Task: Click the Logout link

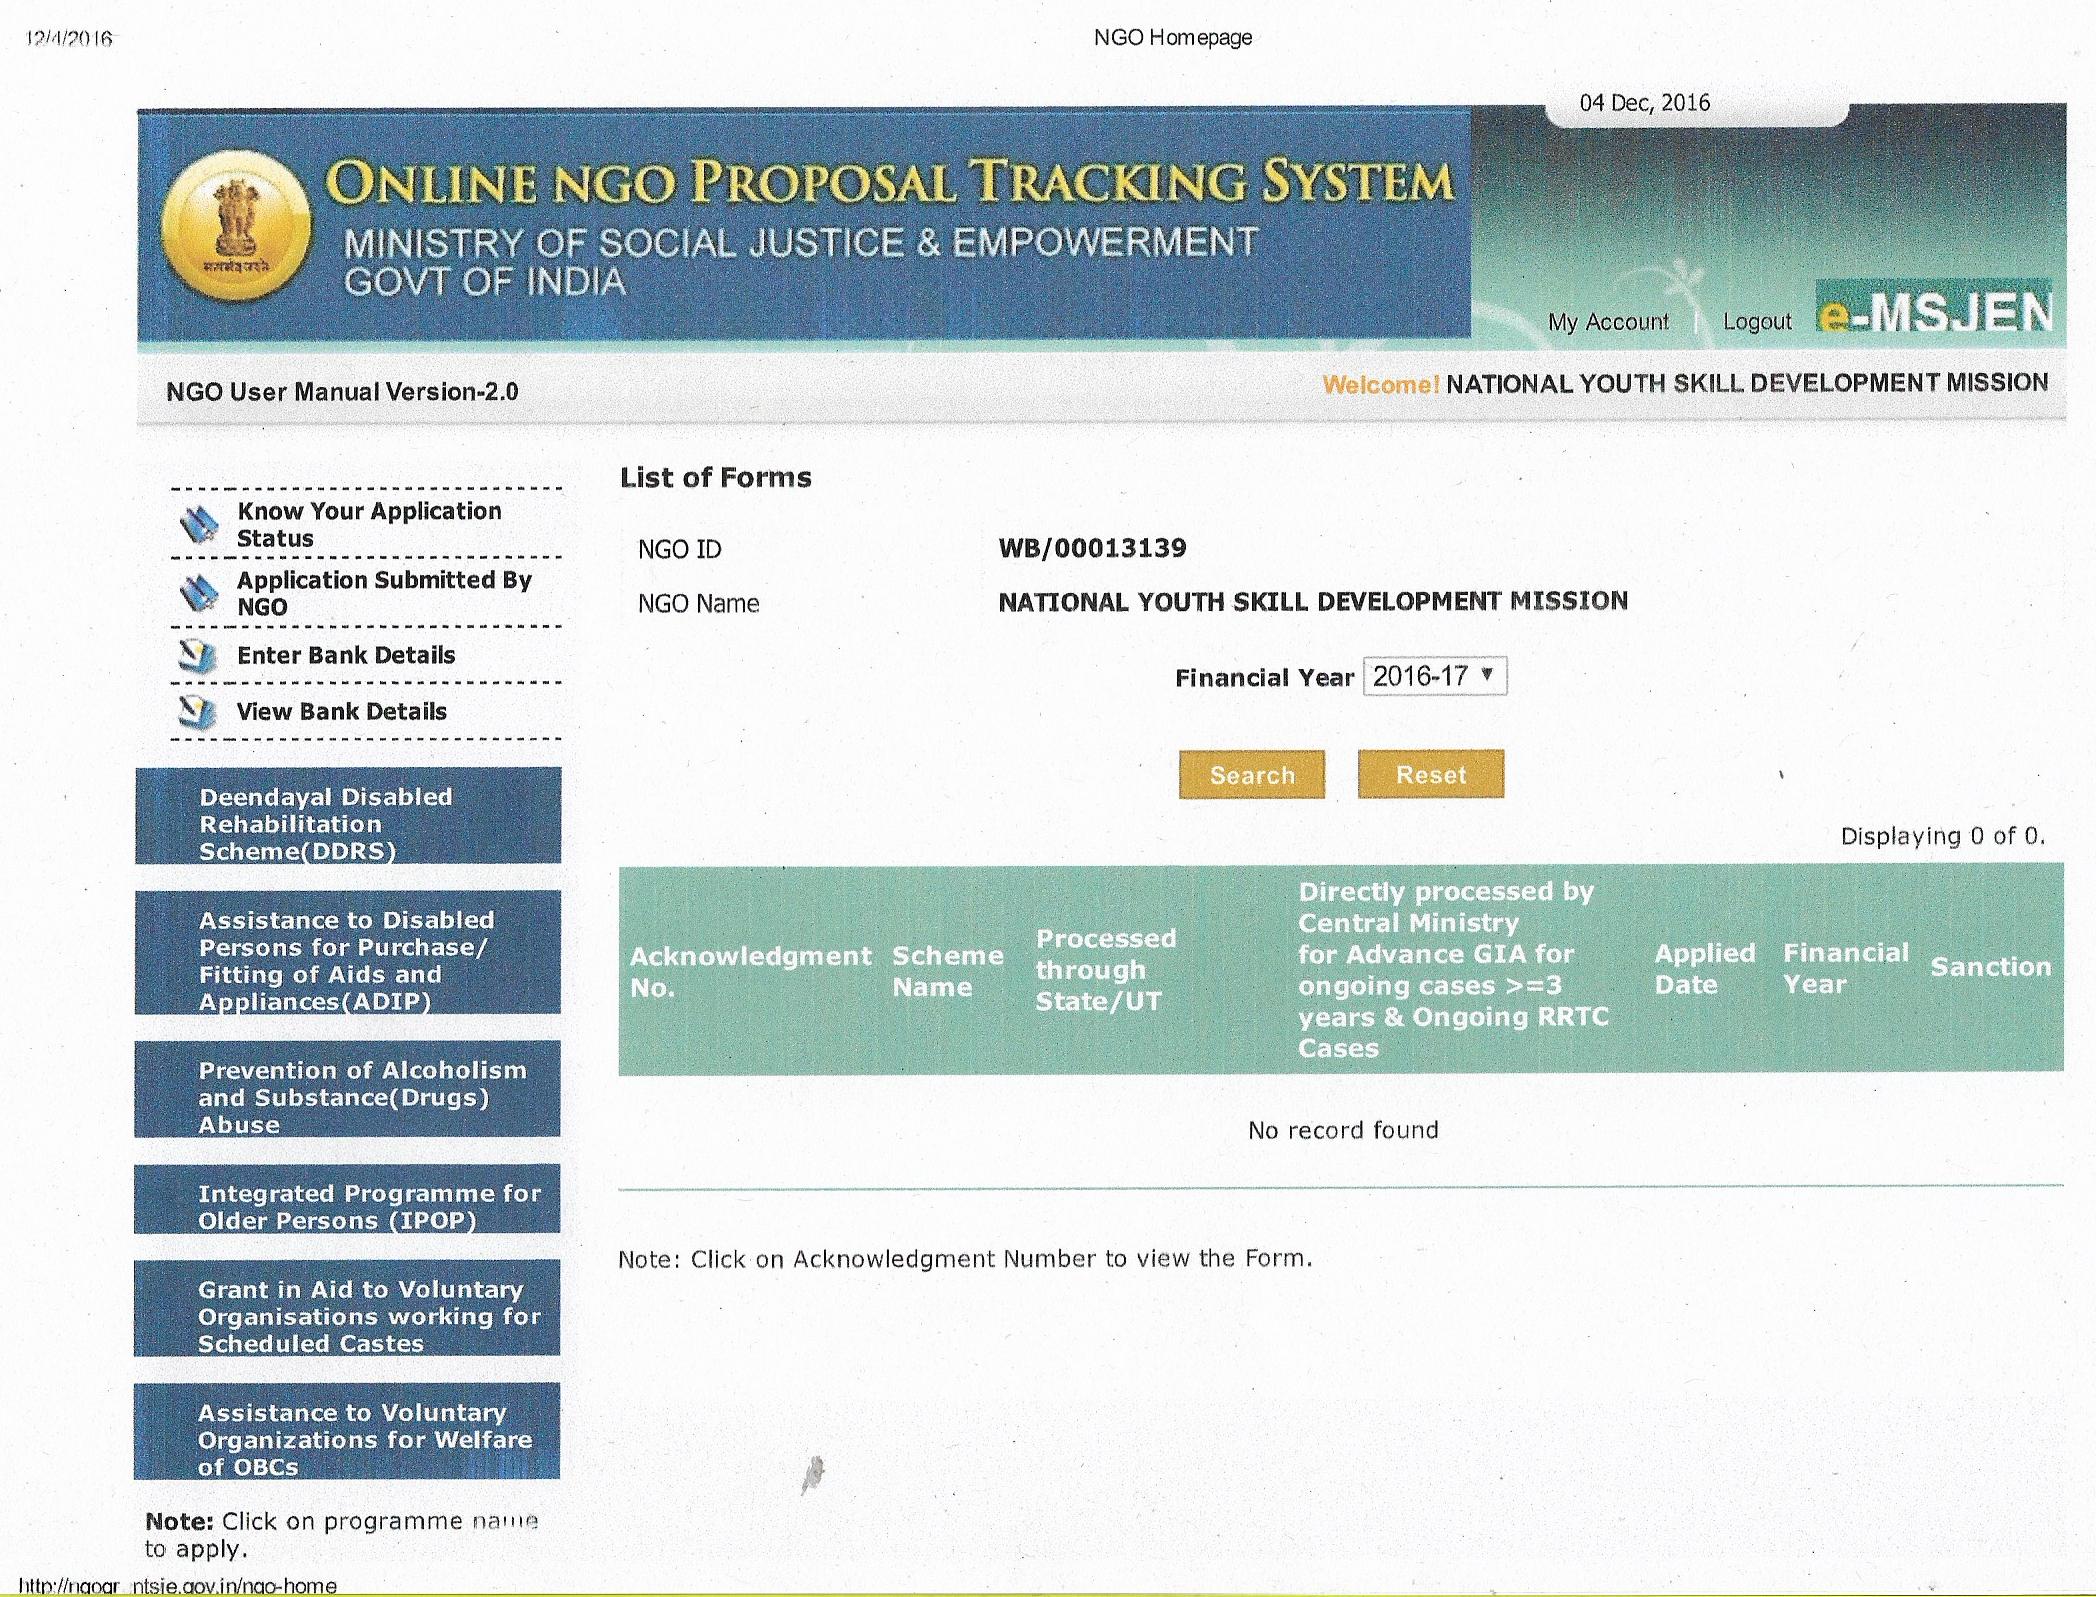Action: (1757, 322)
